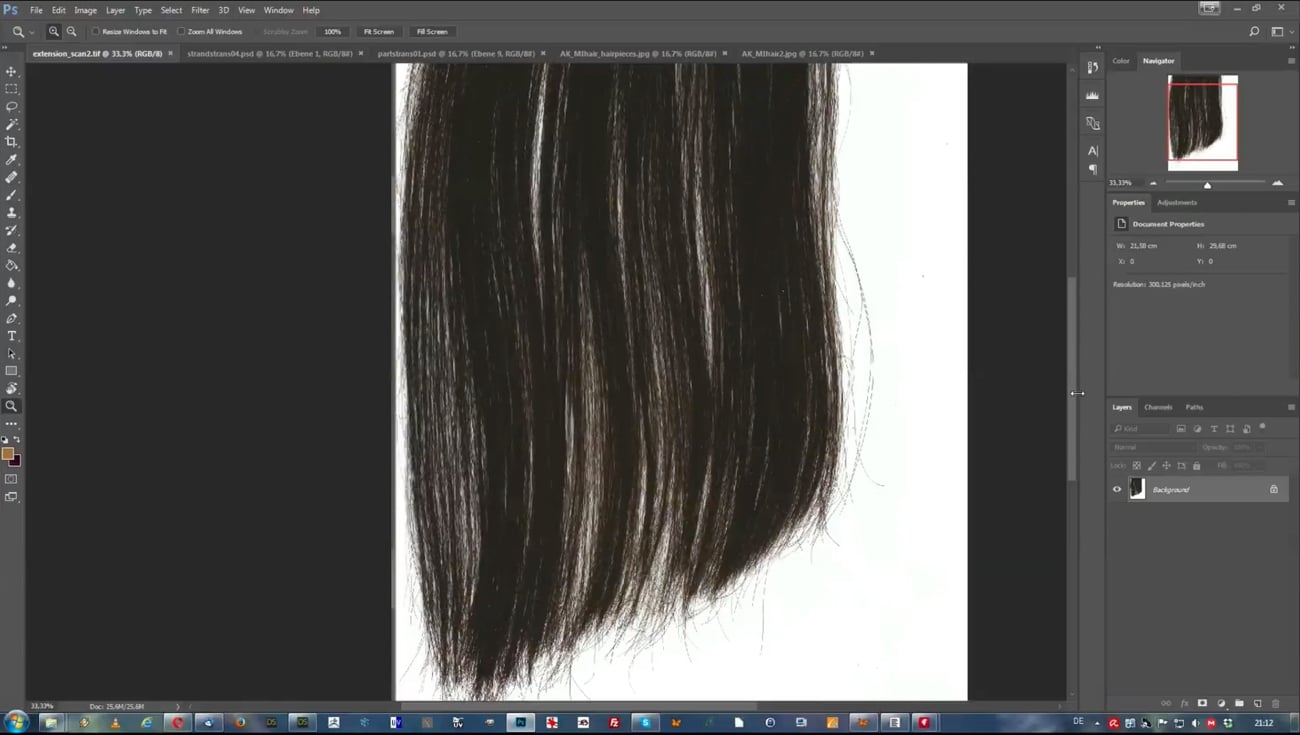Select the Zoom tool
Screen dimensions: 1300x735
pyautogui.click(x=12, y=406)
